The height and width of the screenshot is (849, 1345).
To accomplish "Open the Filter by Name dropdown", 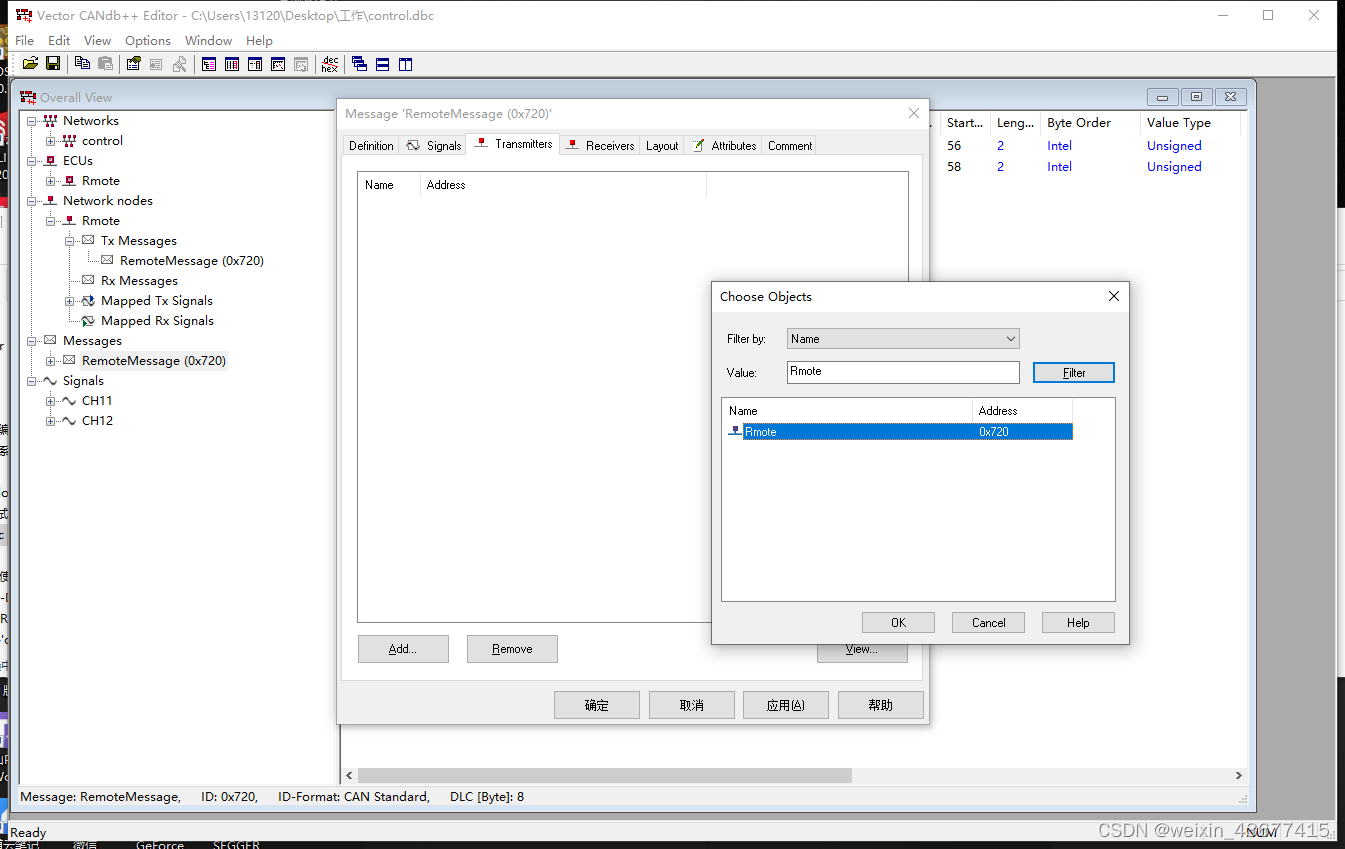I will pos(903,339).
